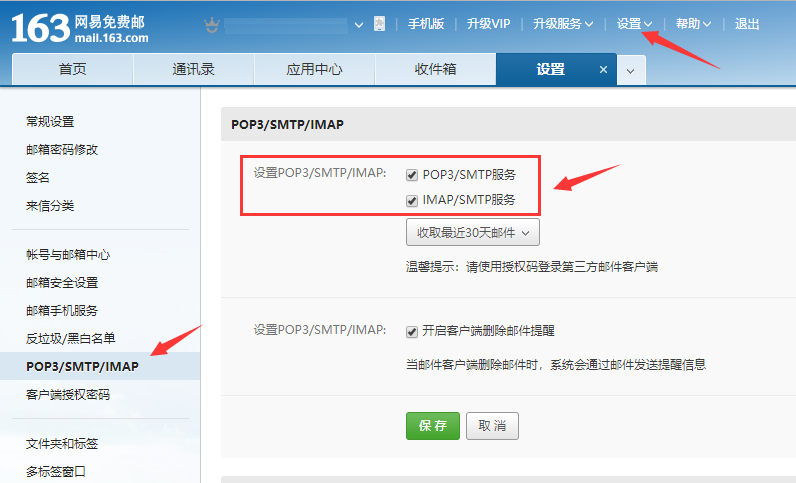Click the 退出 logout link
796x483 pixels.
(x=747, y=24)
